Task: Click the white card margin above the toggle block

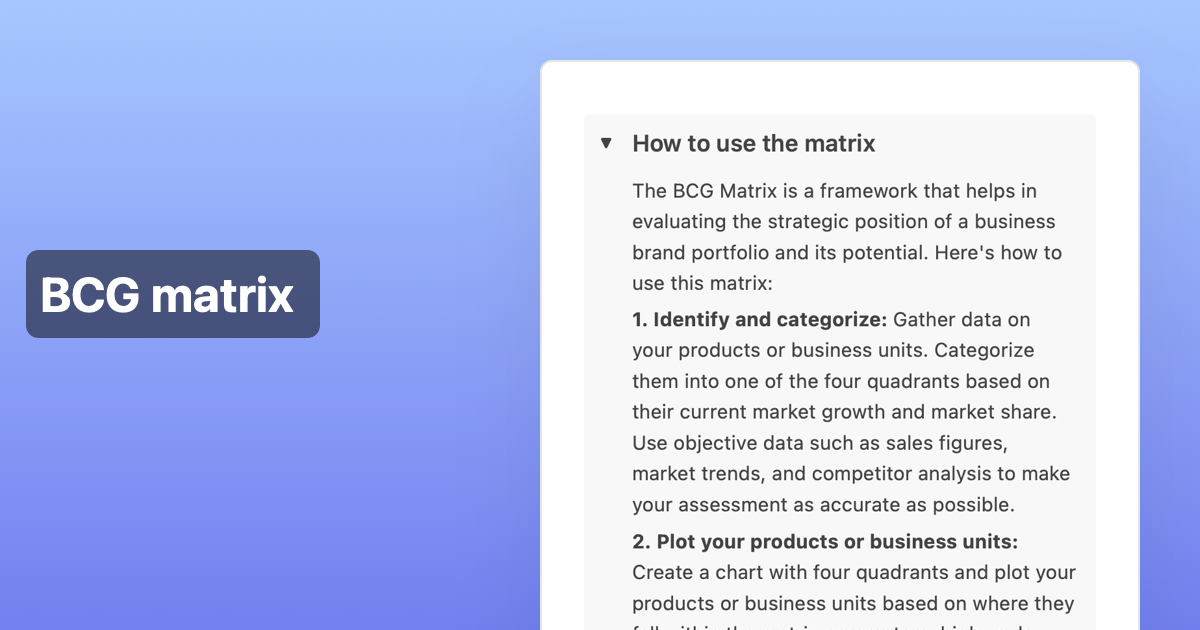Action: pos(840,88)
